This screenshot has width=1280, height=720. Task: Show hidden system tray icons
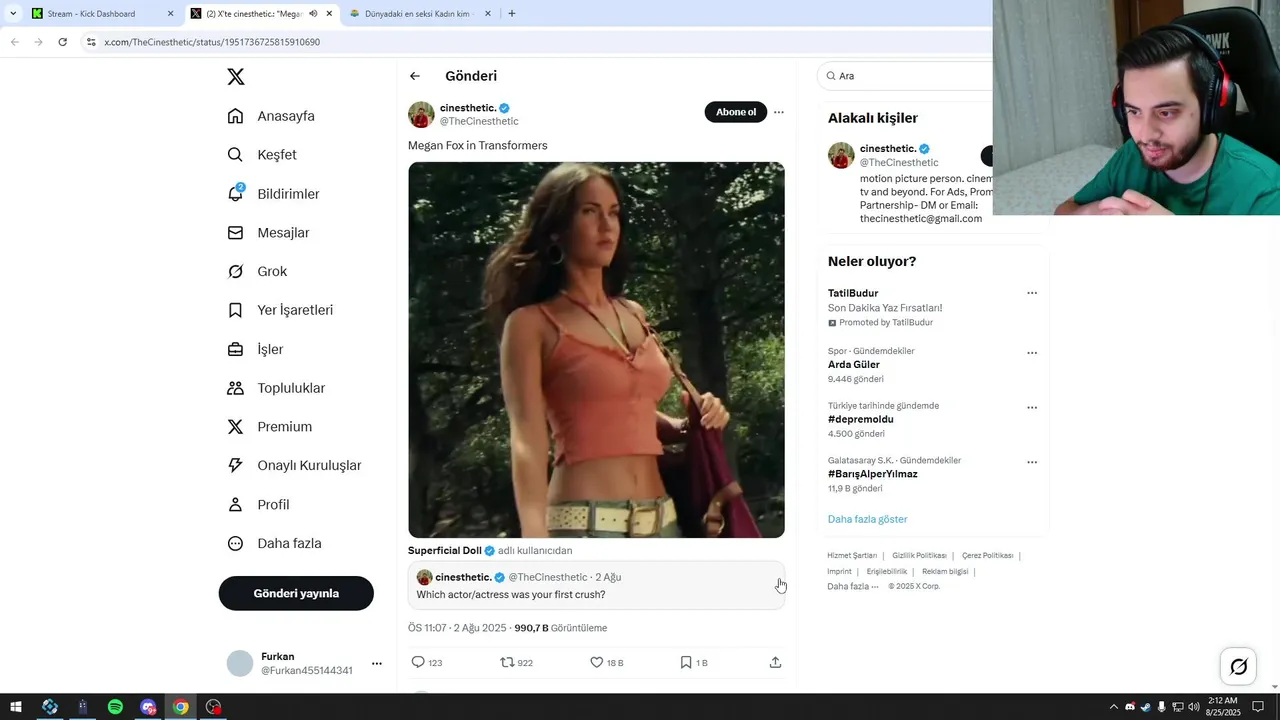(x=1113, y=707)
